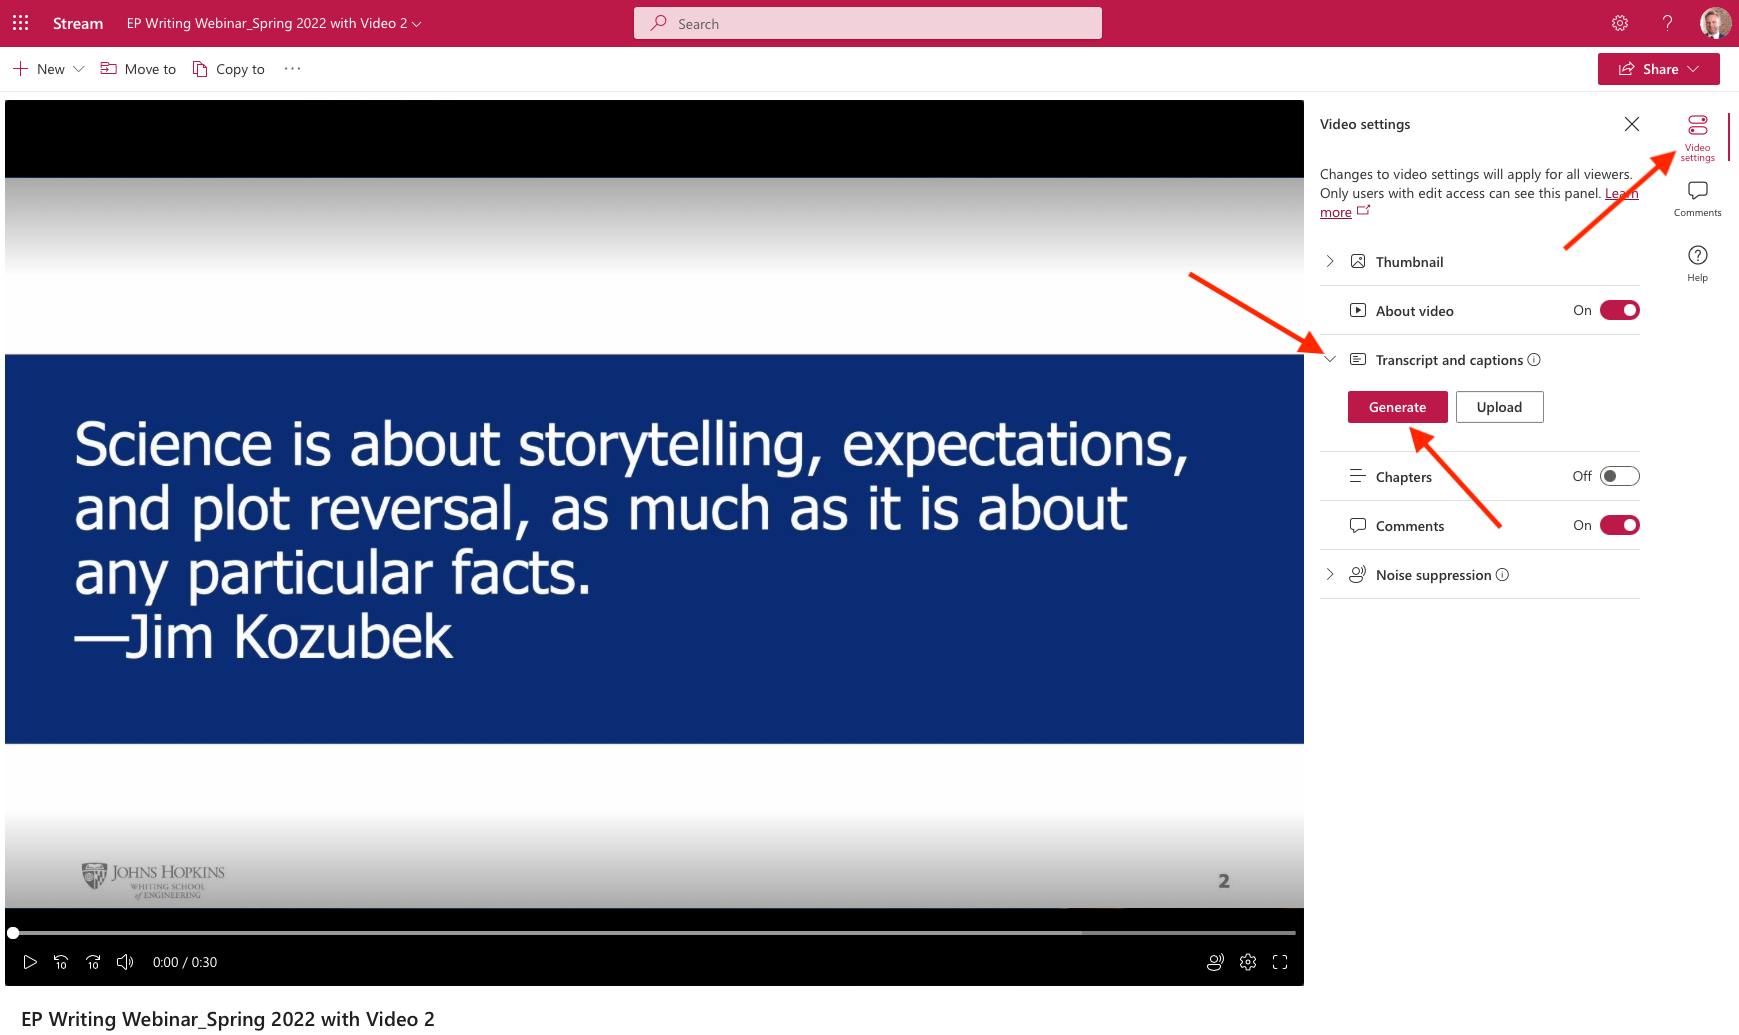Open the New dropdown menu
The image size is (1739, 1035).
(49, 69)
